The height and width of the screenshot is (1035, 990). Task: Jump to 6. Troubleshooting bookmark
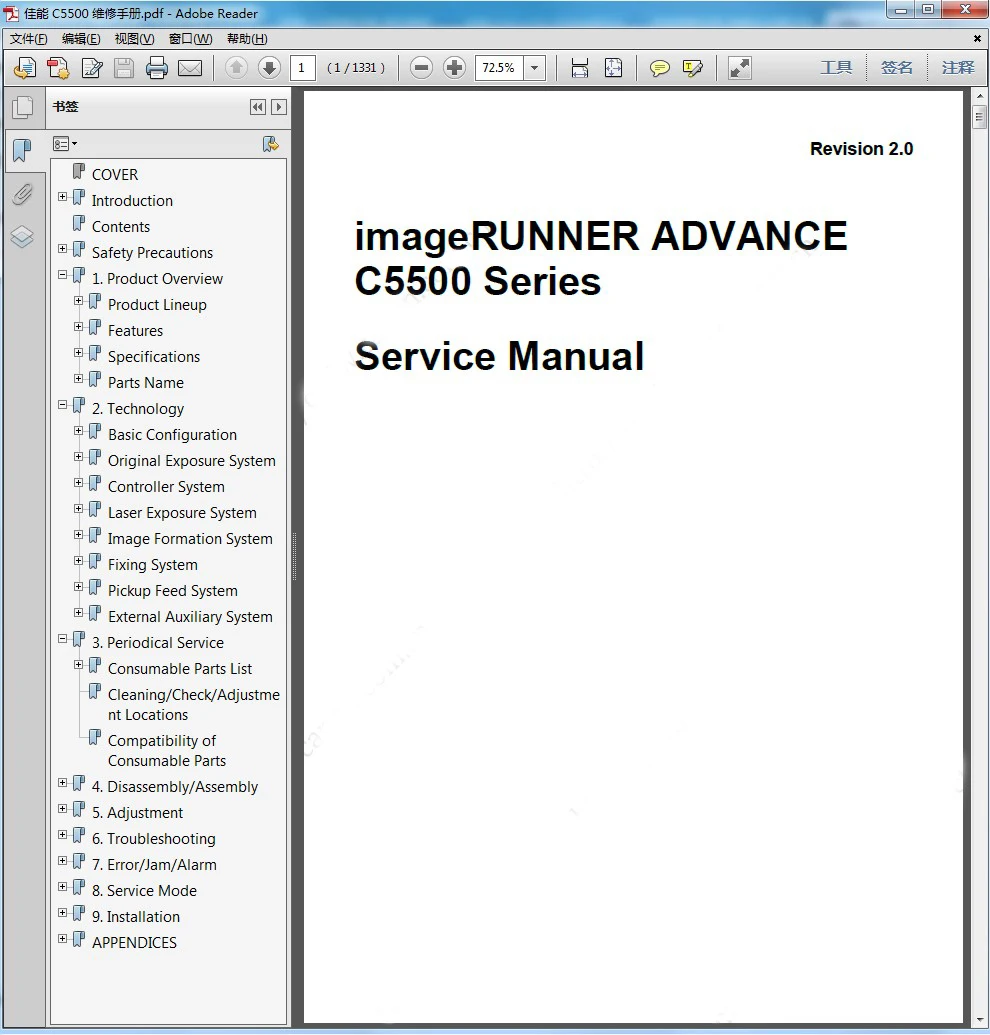click(x=154, y=839)
